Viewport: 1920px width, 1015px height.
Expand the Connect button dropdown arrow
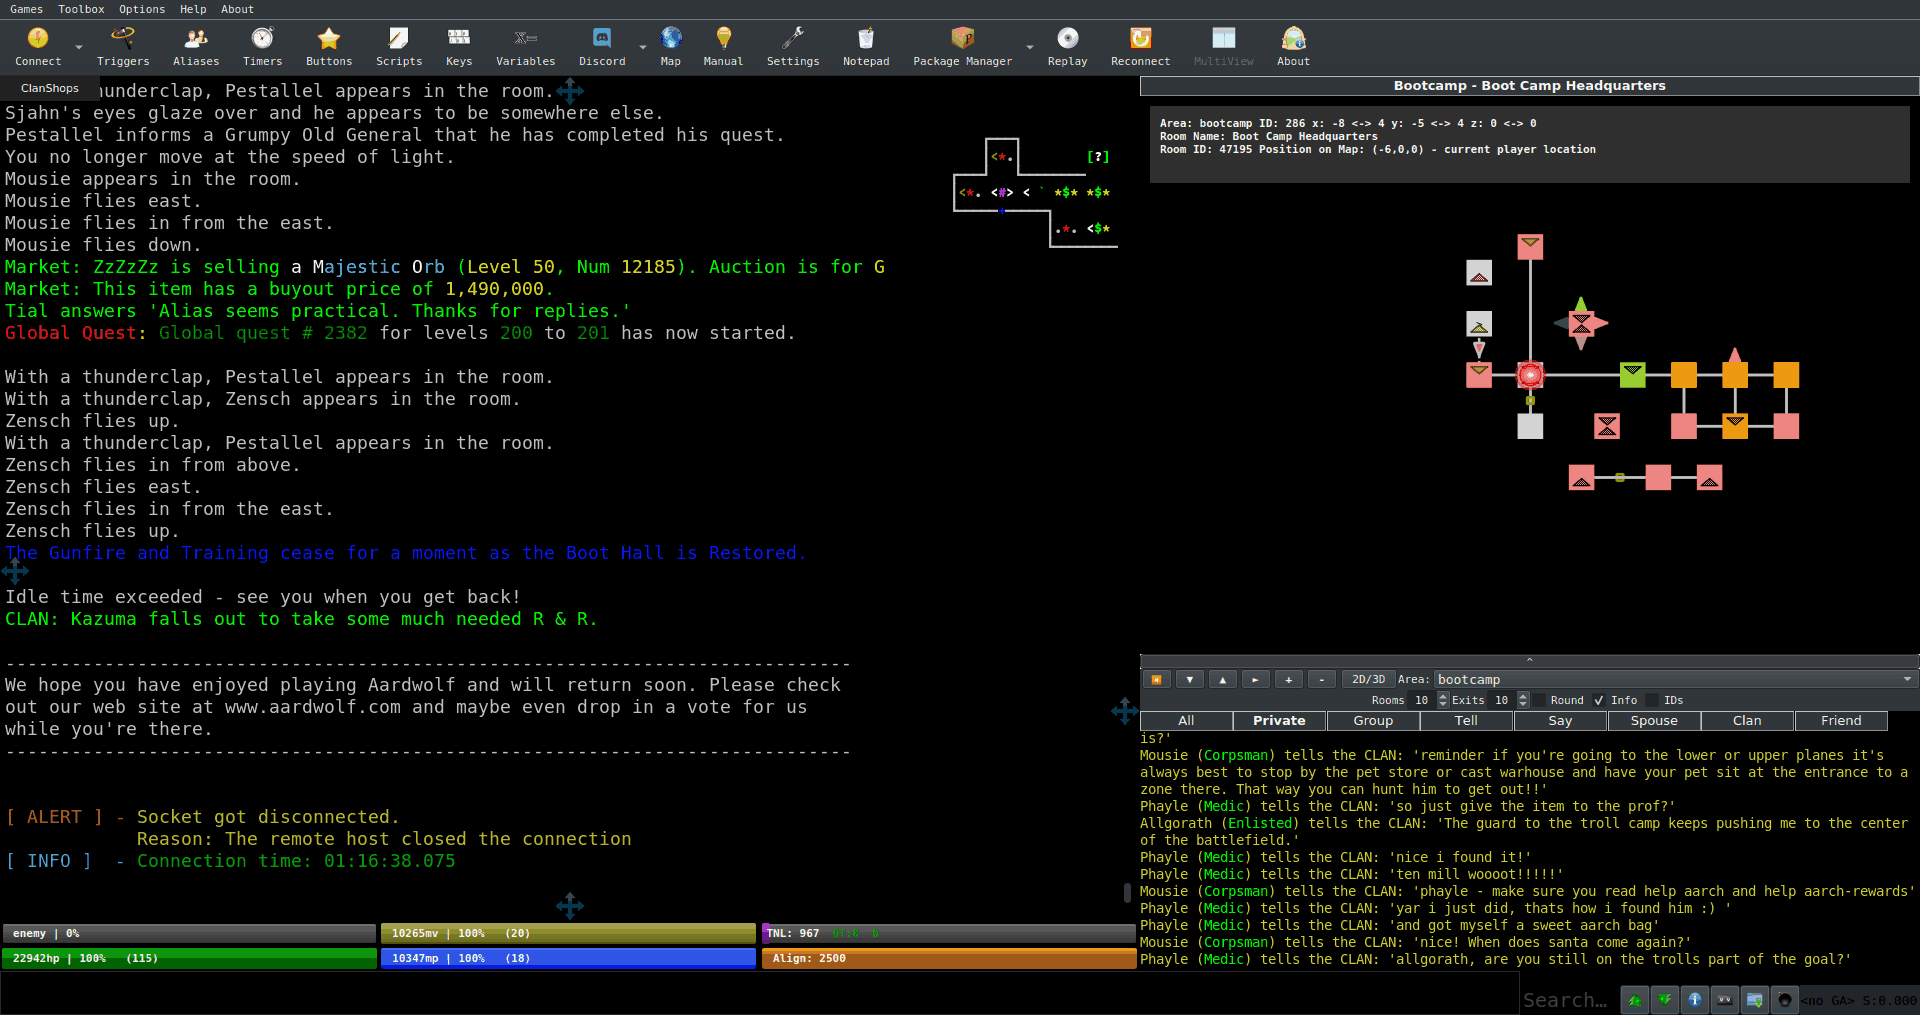point(79,47)
